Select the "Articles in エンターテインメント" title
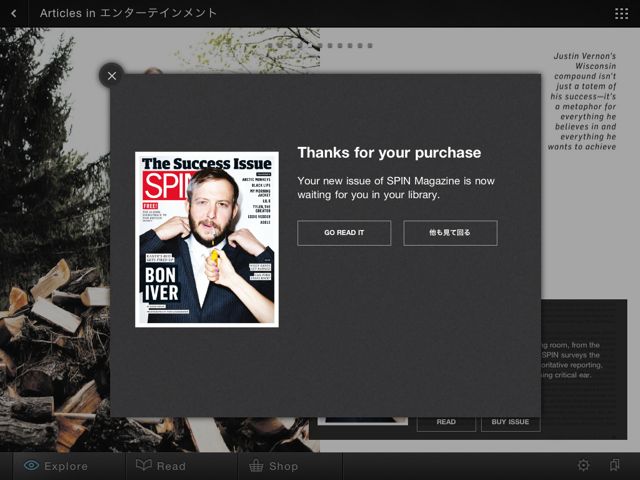640x480 pixels. (x=128, y=13)
